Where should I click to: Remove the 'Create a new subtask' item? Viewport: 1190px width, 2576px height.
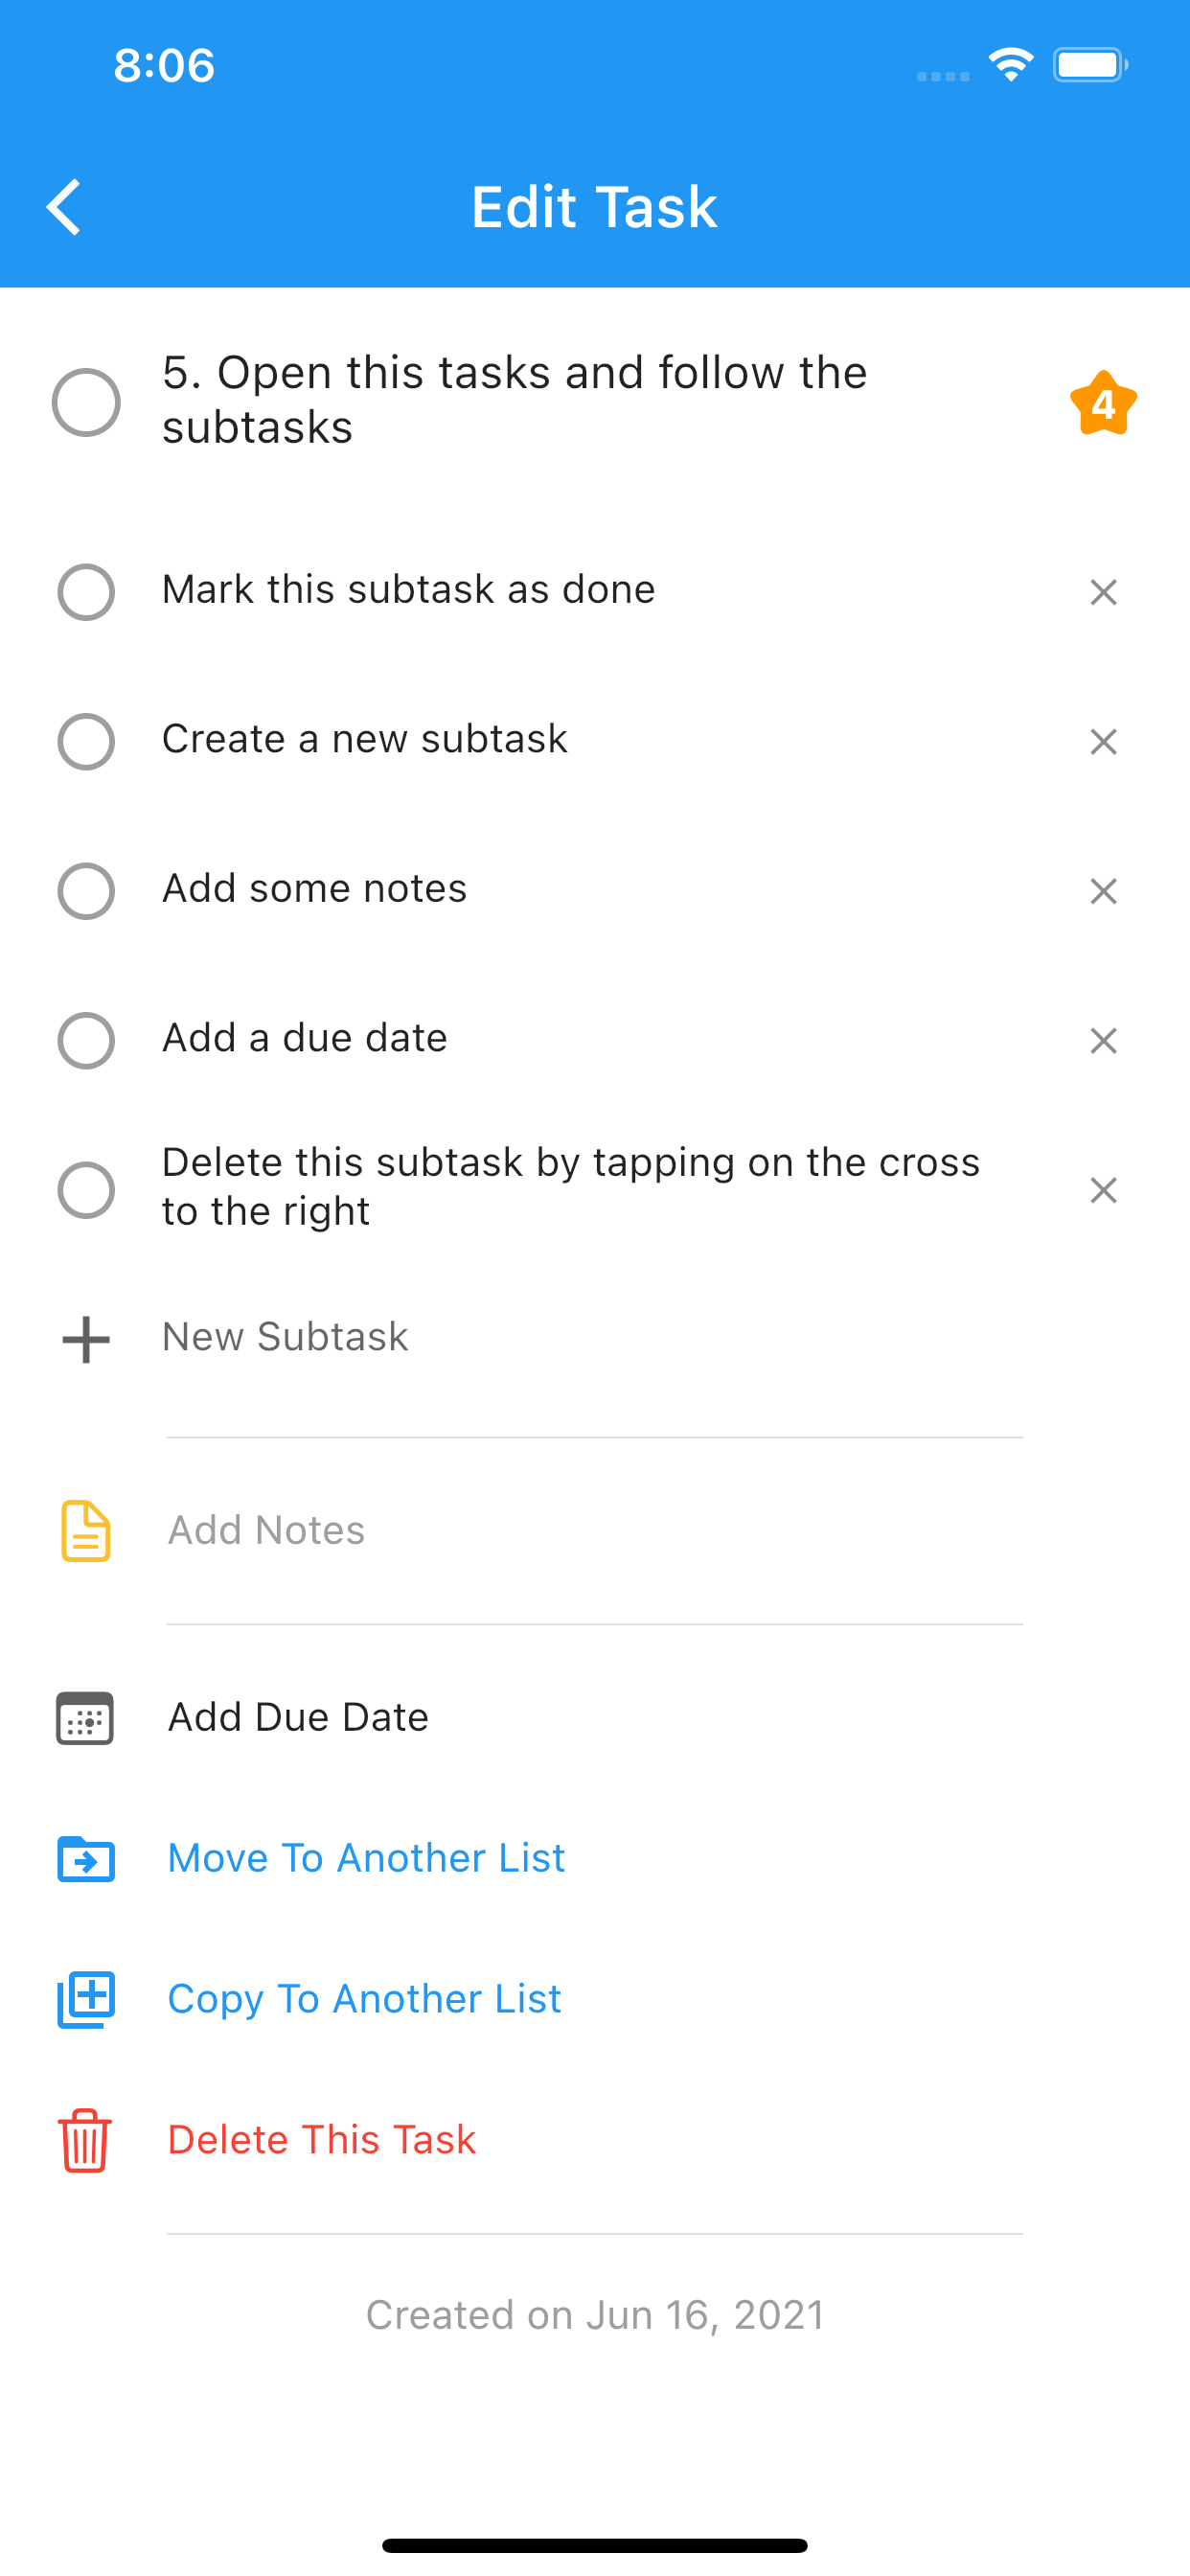point(1103,742)
